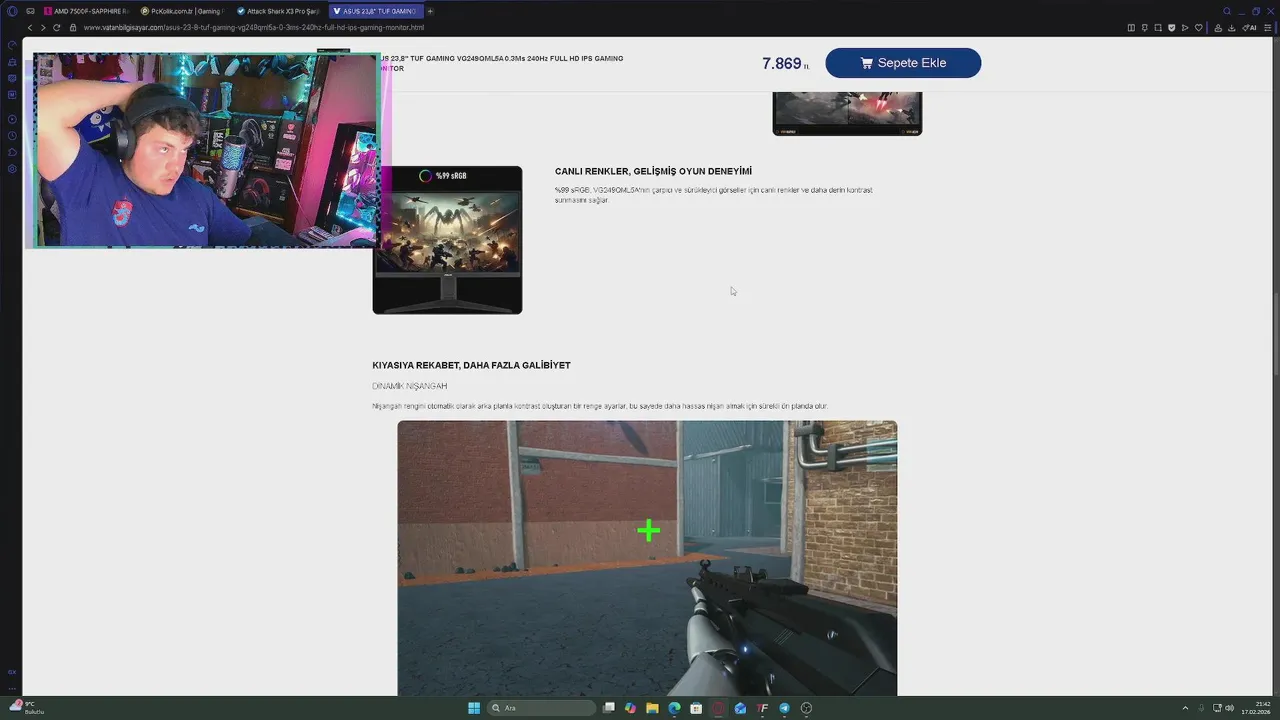
Task: Open Telegram from taskbar
Action: [x=784, y=708]
